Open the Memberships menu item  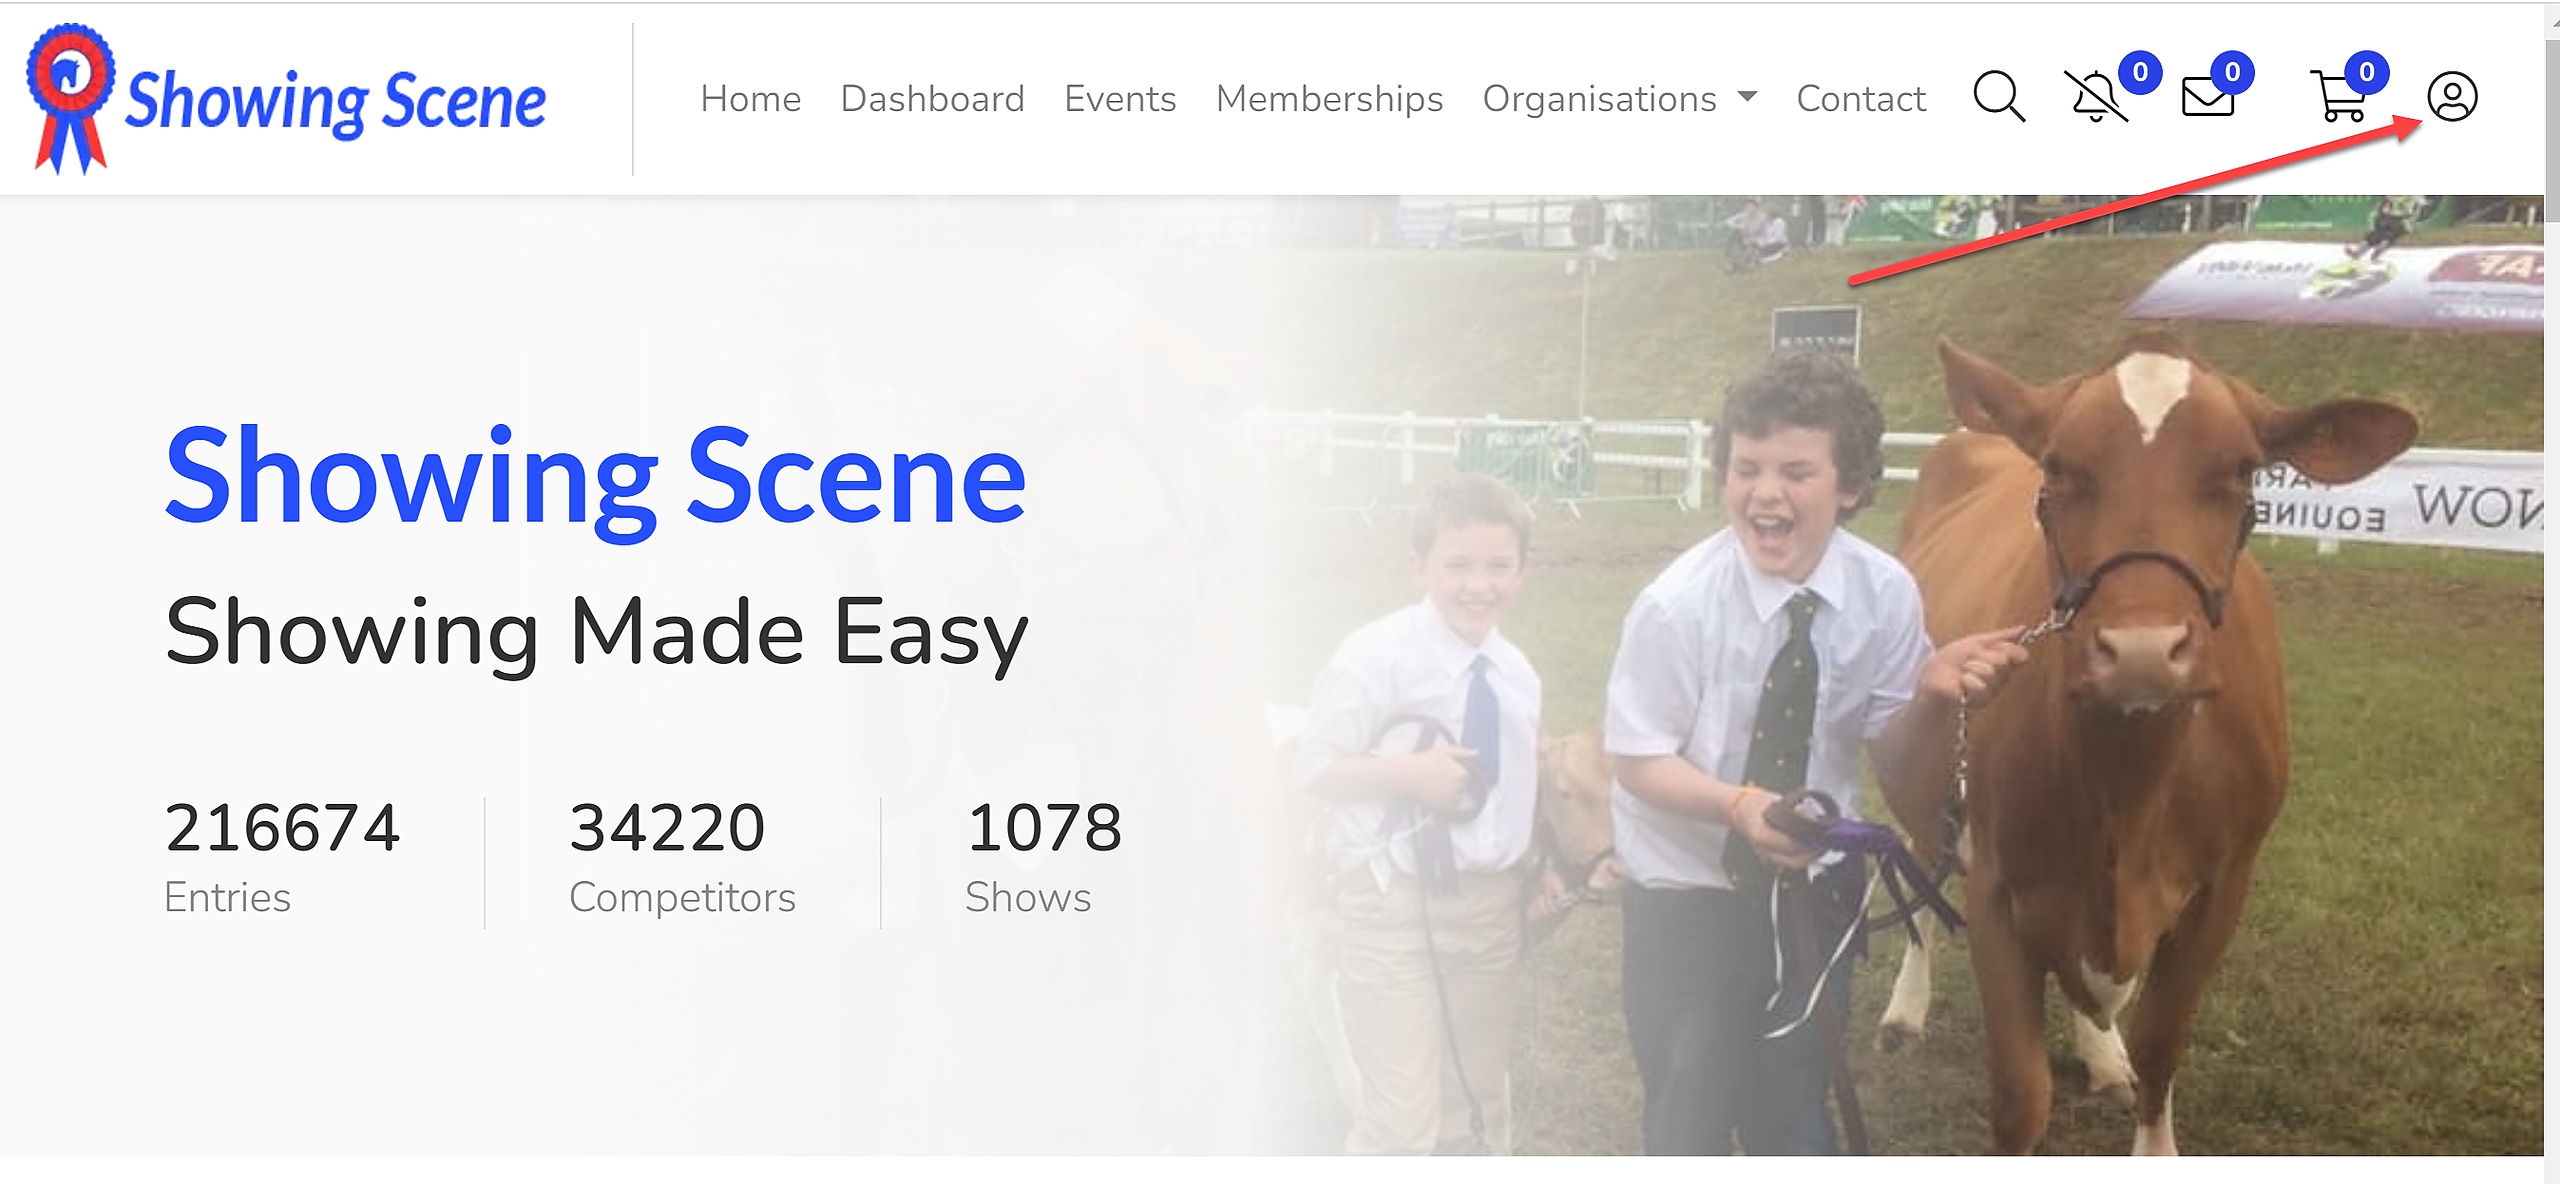click(1329, 99)
